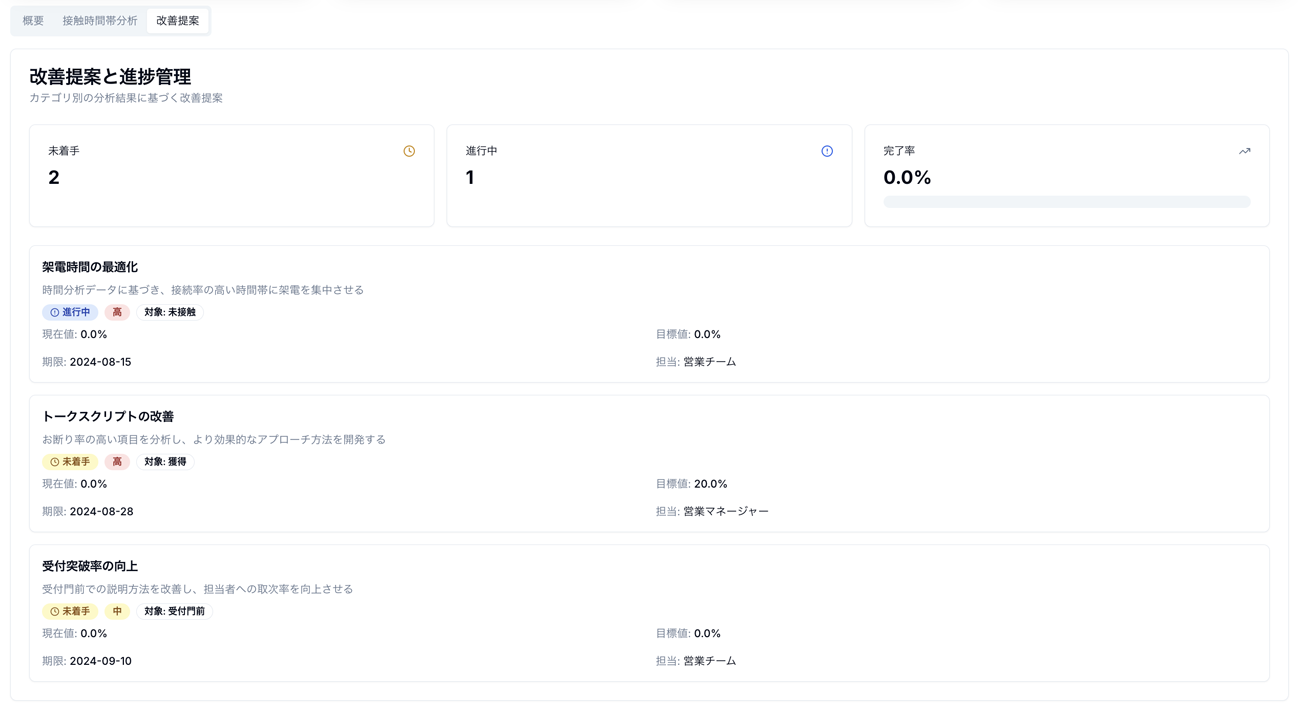Open the 架電時間の最適化 proposal title
Viewport: 1300px width, 714px height.
pos(90,267)
